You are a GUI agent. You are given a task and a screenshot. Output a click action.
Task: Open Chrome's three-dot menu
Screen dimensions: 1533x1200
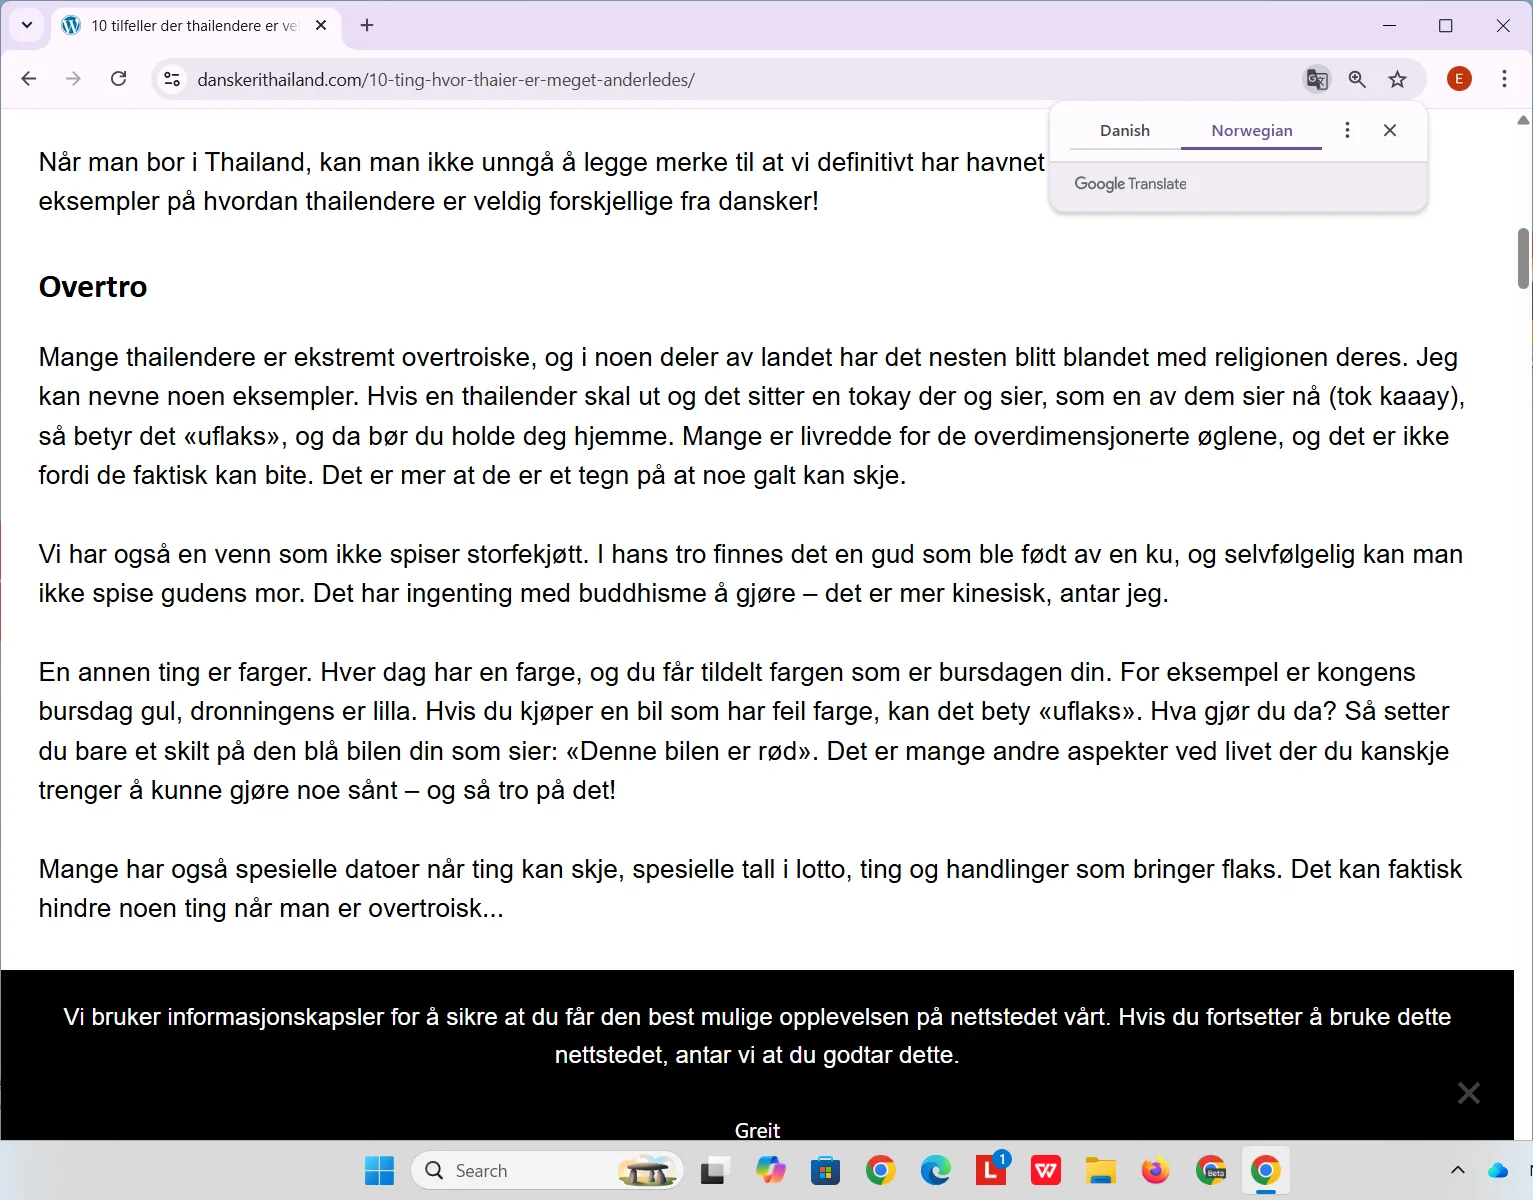(1504, 79)
